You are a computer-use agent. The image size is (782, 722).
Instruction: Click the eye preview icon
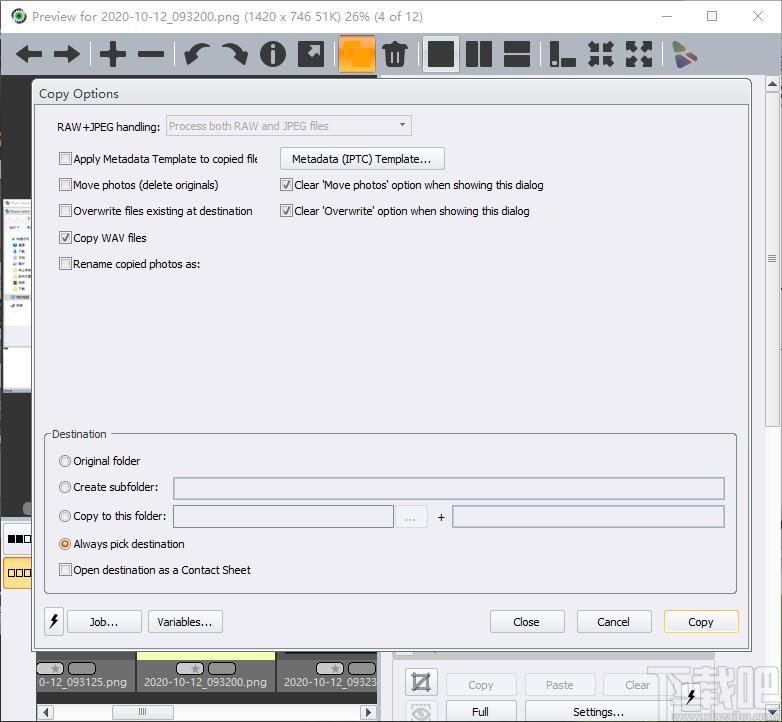[421, 712]
